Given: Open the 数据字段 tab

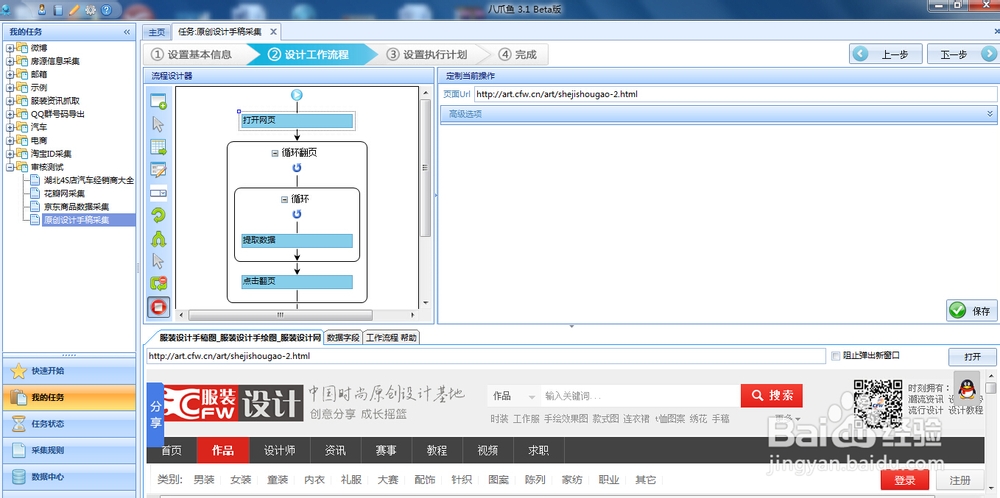Looking at the screenshot, I should (x=343, y=338).
